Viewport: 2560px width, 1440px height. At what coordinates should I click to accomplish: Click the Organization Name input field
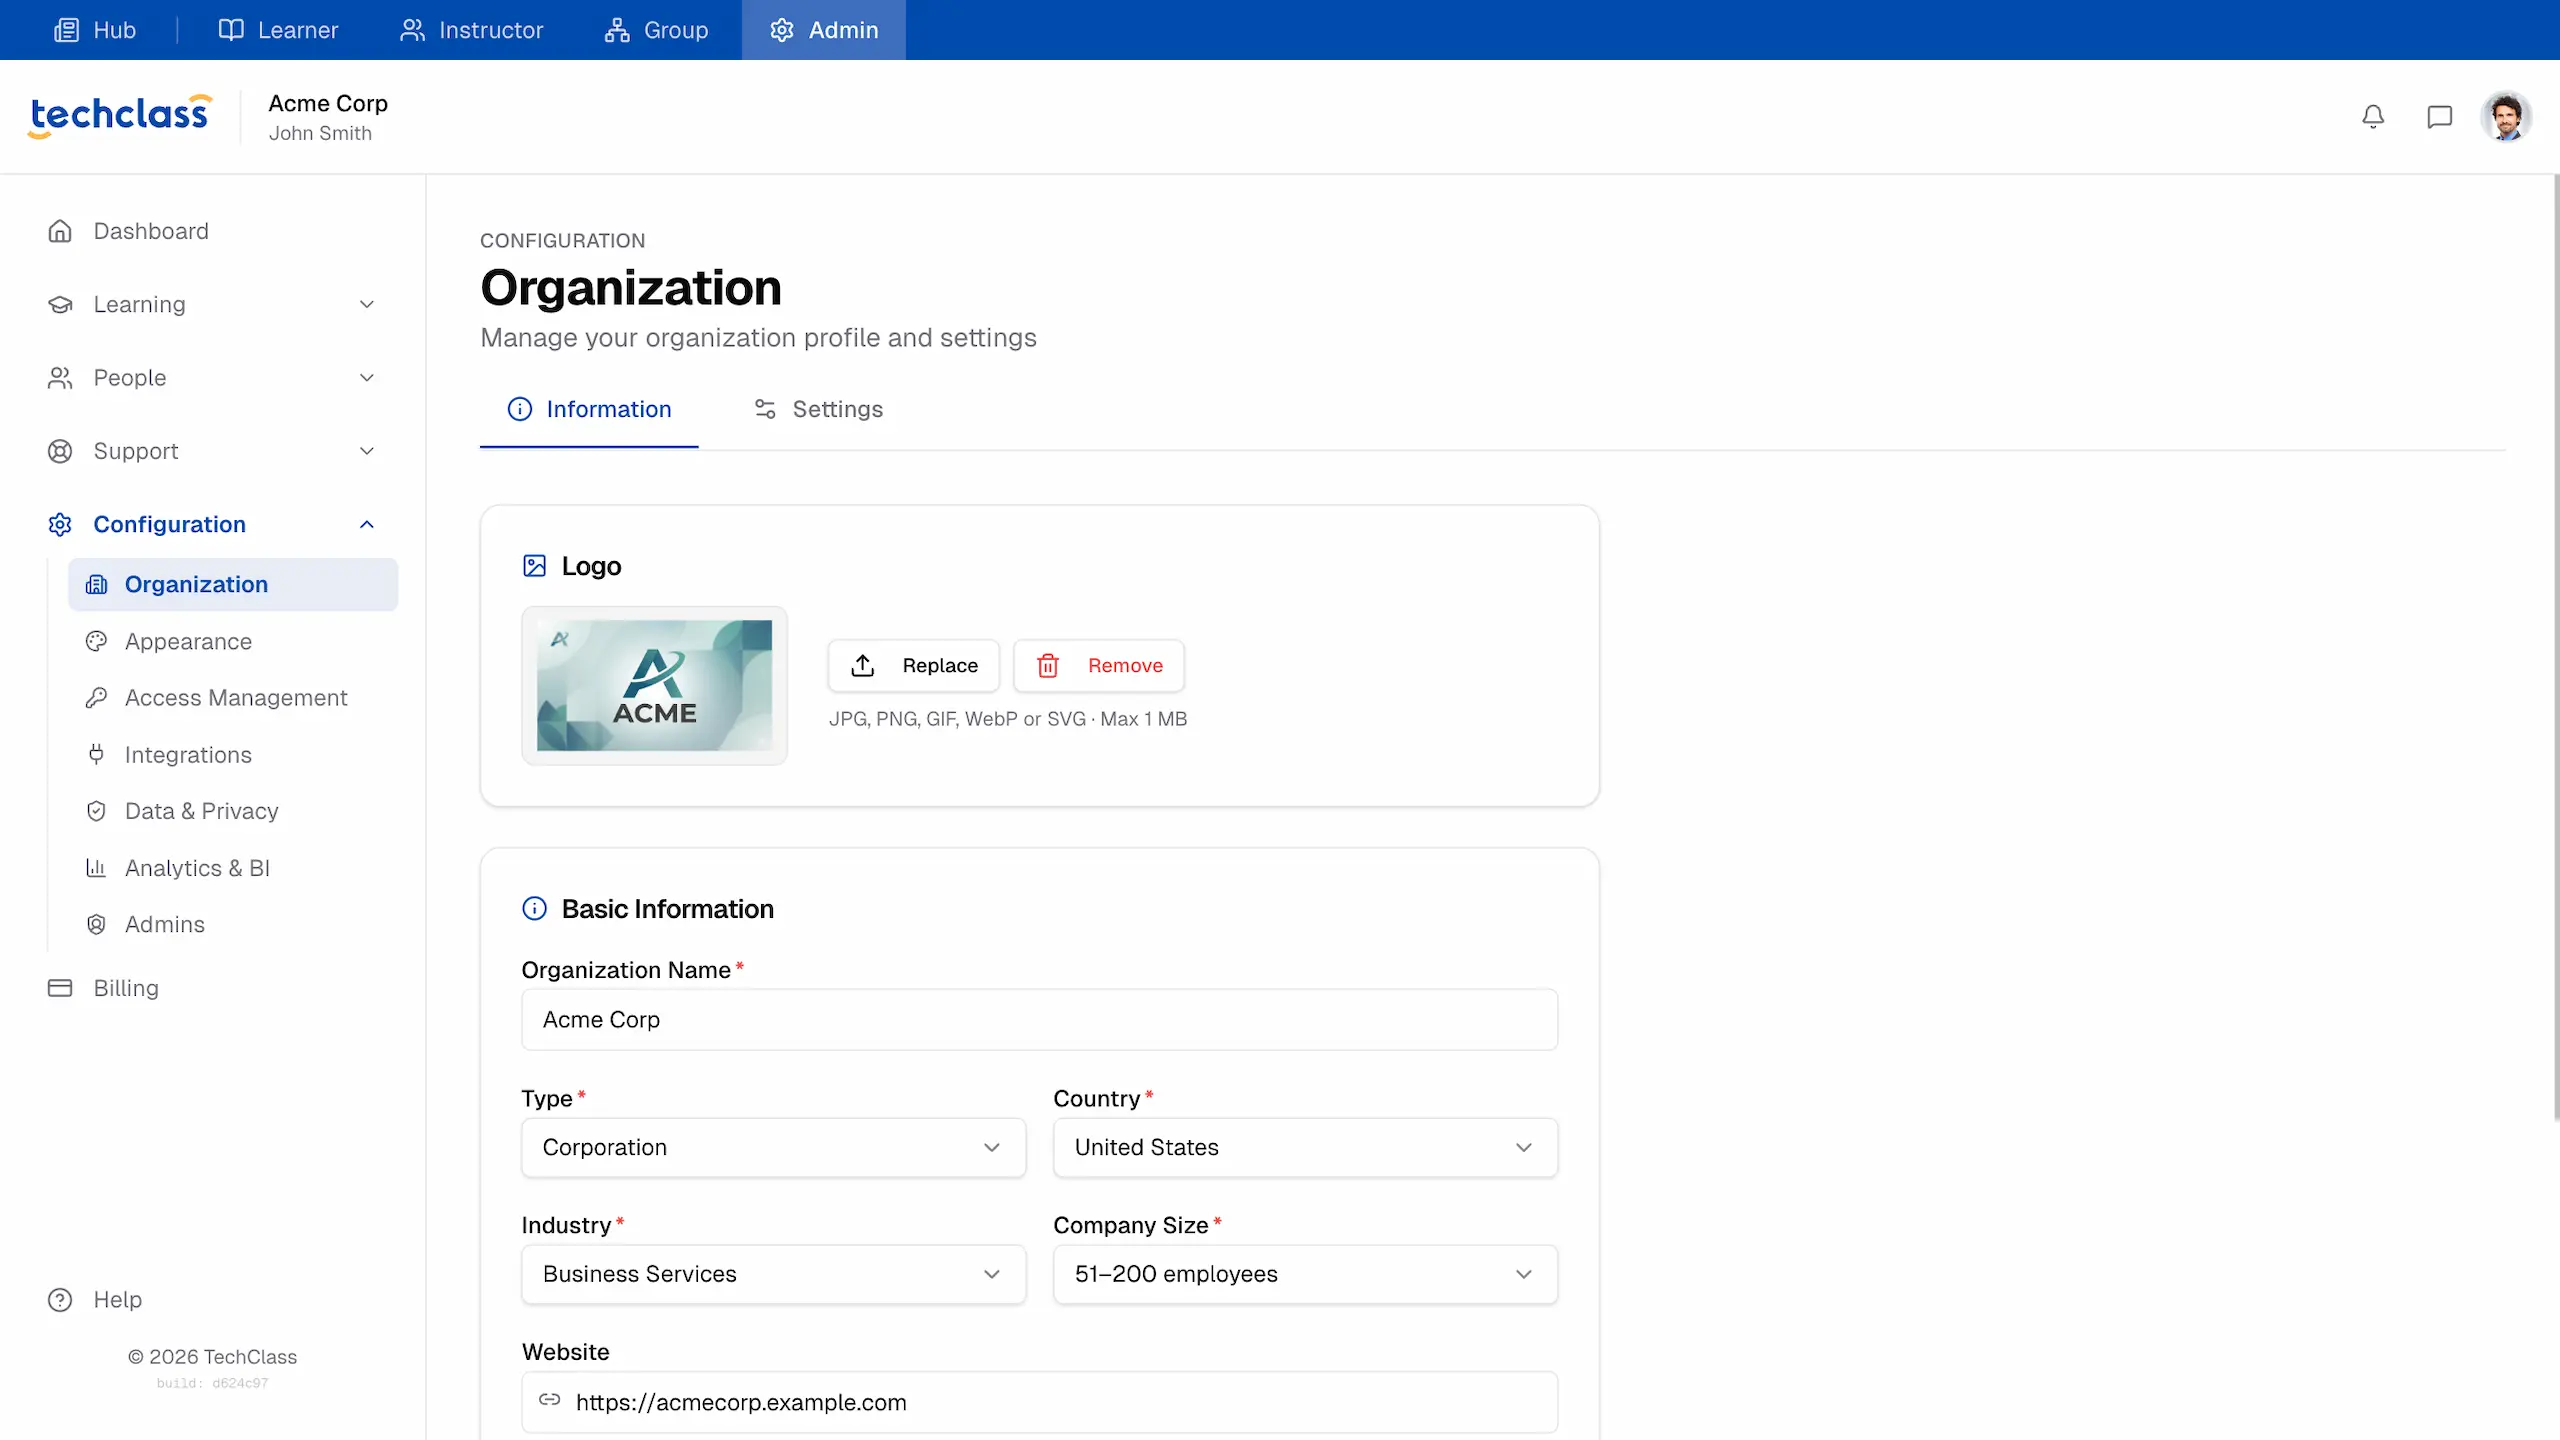(1039, 1020)
